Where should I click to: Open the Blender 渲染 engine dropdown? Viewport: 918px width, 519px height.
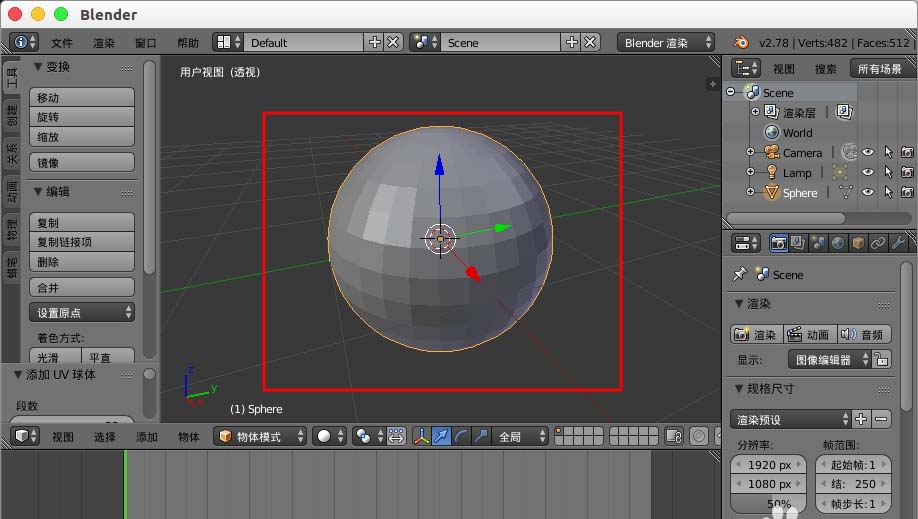point(666,42)
